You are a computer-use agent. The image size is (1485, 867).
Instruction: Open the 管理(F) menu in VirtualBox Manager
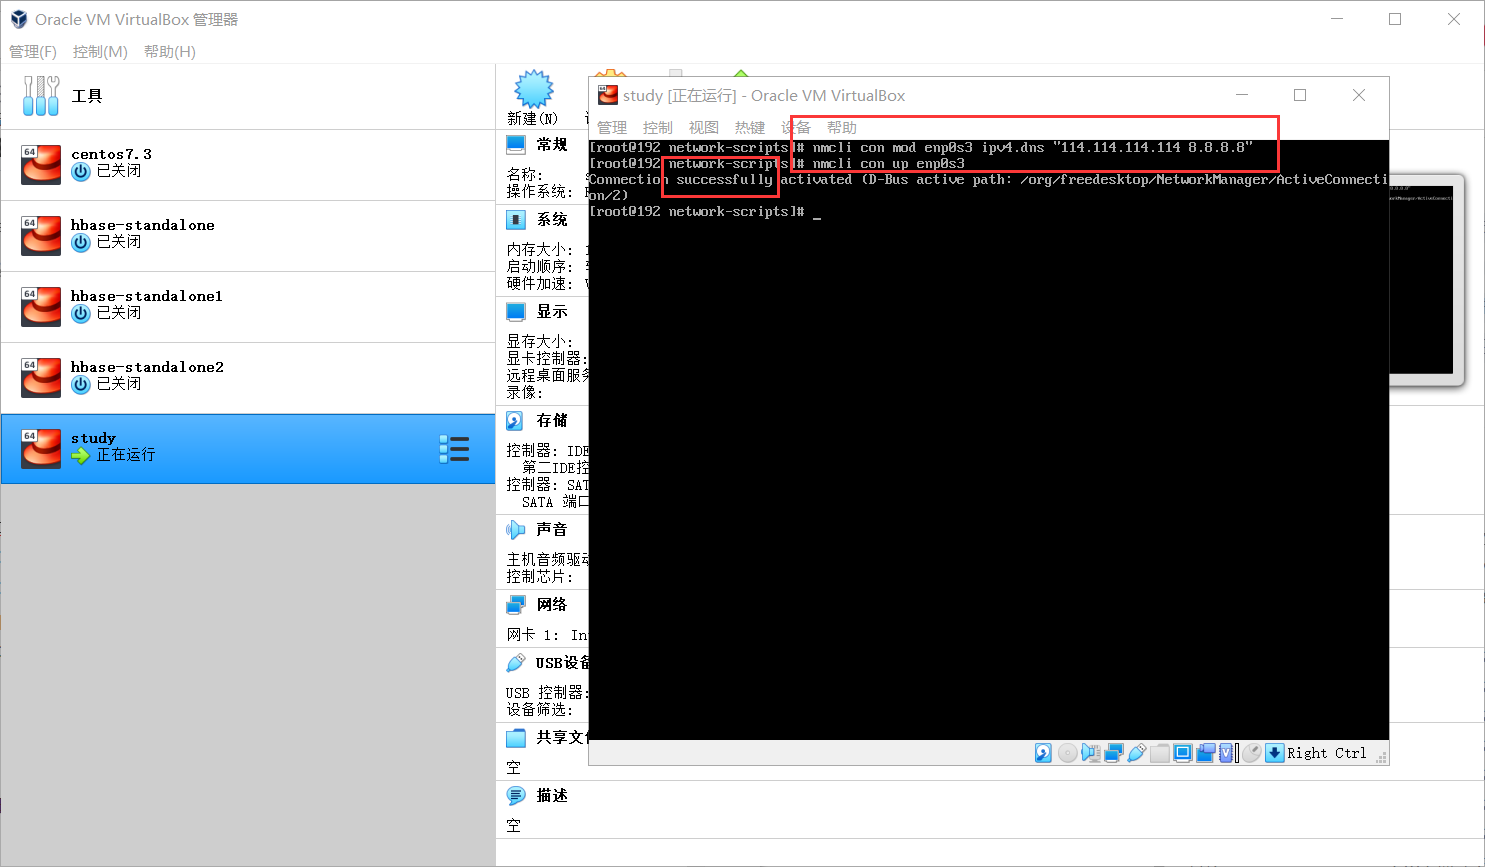click(x=33, y=52)
